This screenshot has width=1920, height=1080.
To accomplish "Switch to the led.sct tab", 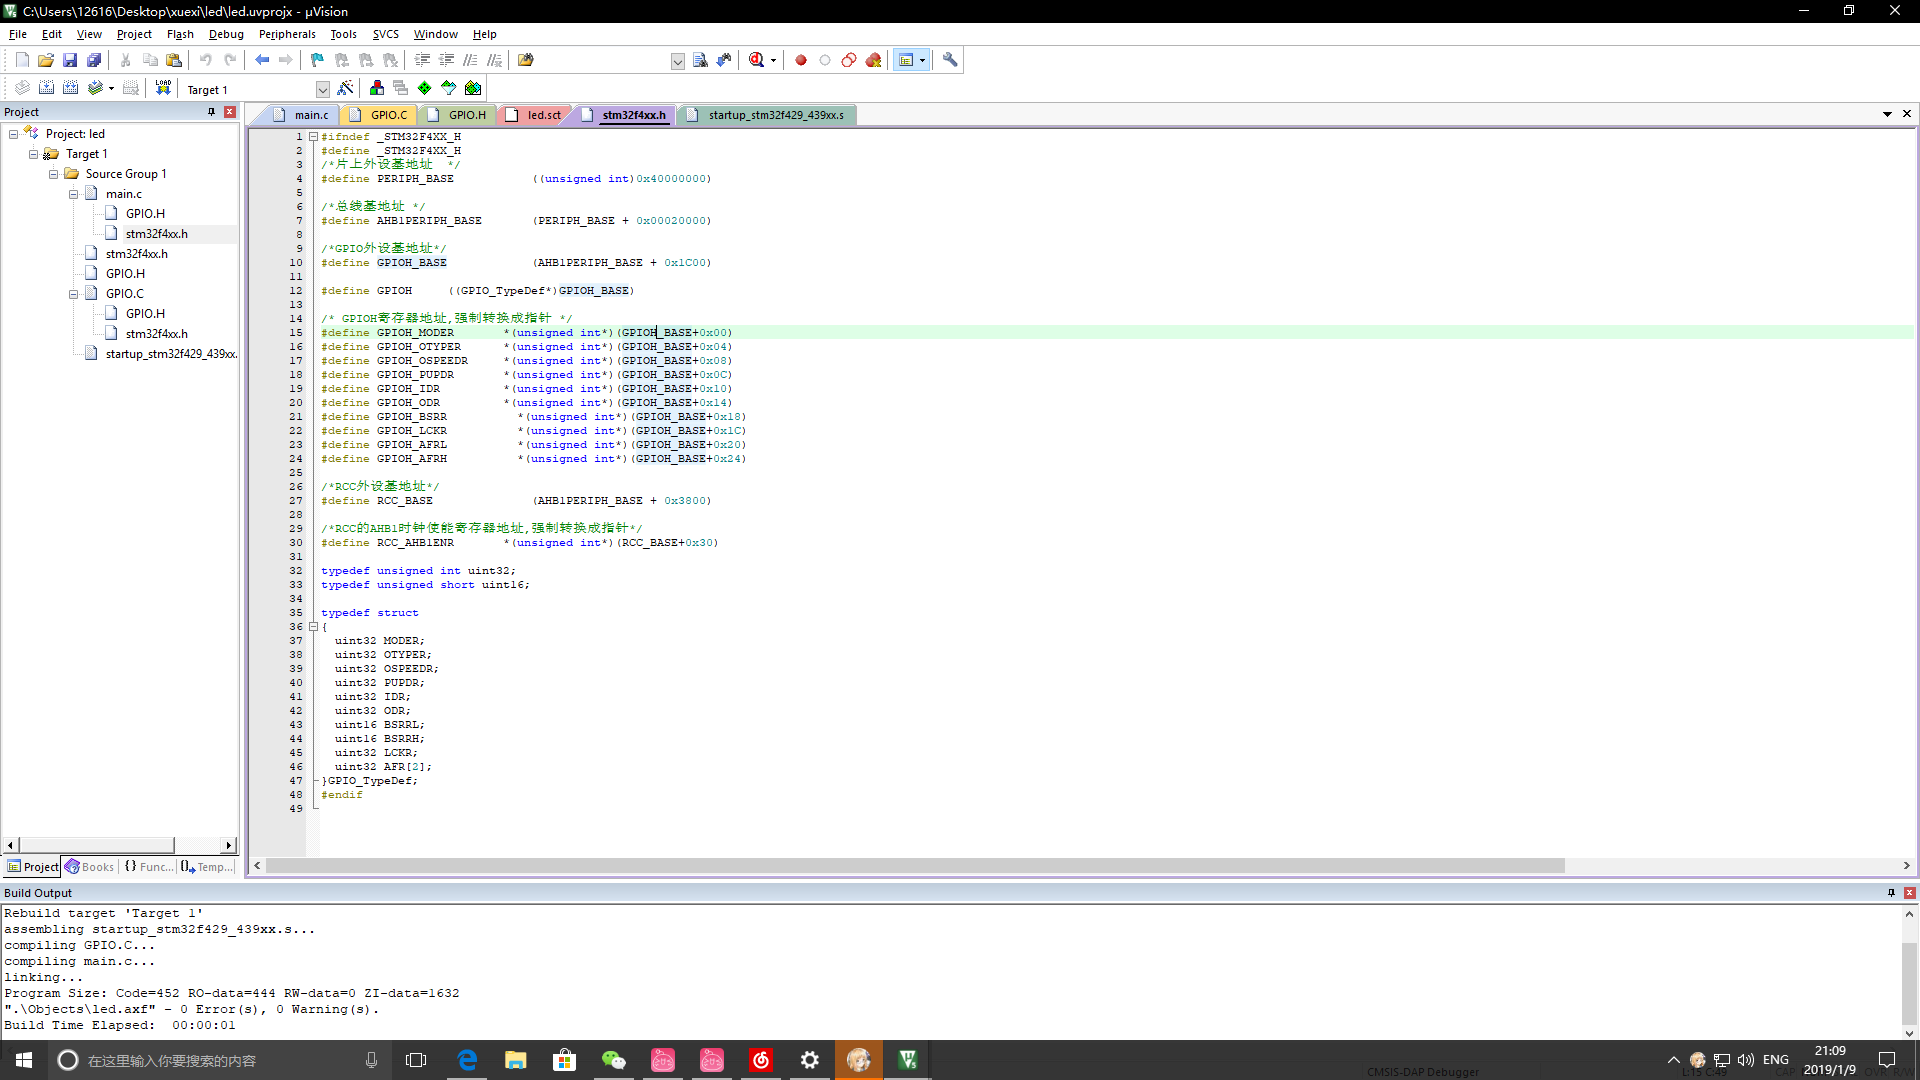I will coord(543,115).
